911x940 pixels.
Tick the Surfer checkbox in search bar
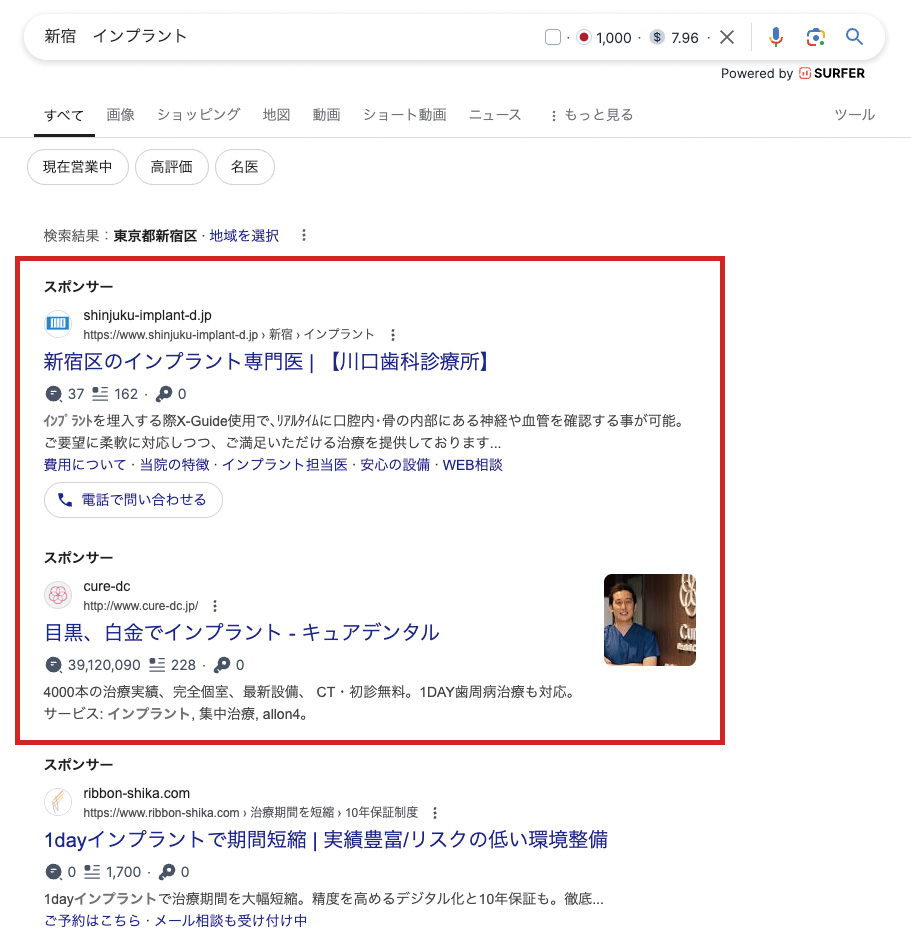click(553, 38)
